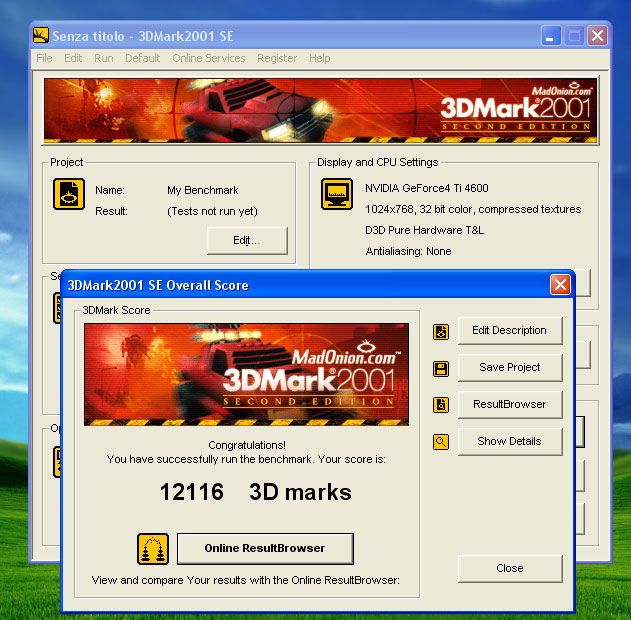Open the Online Services menu
Viewport: 631px width, 620px height.
tap(208, 58)
